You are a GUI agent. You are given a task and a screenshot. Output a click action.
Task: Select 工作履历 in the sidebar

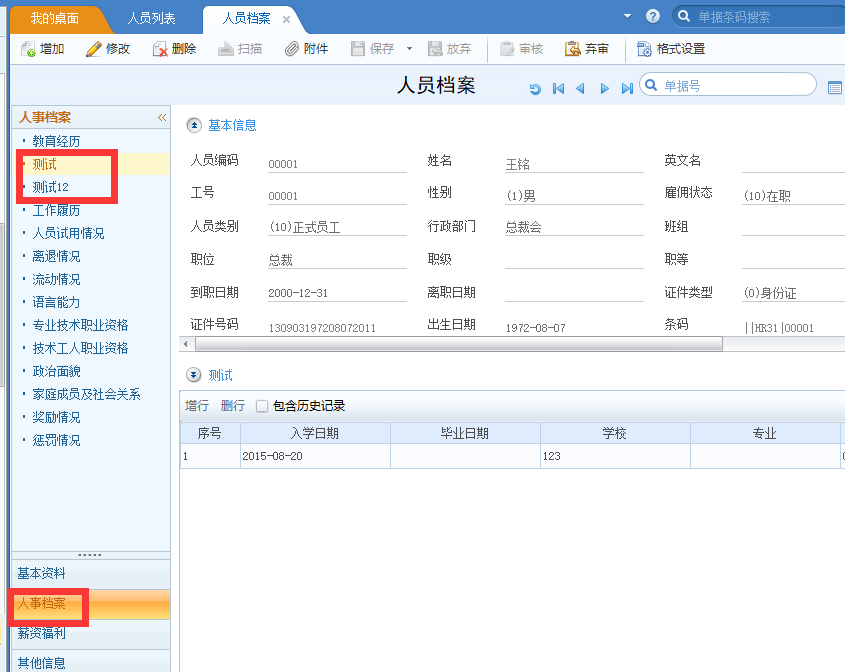tap(56, 210)
